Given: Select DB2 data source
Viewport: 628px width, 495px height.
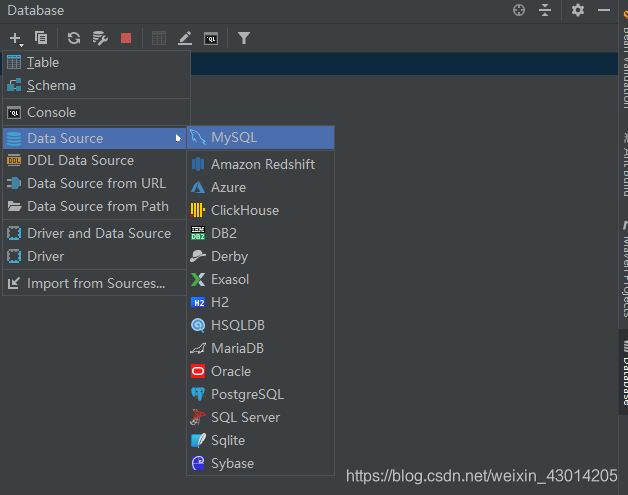Looking at the screenshot, I should point(260,233).
